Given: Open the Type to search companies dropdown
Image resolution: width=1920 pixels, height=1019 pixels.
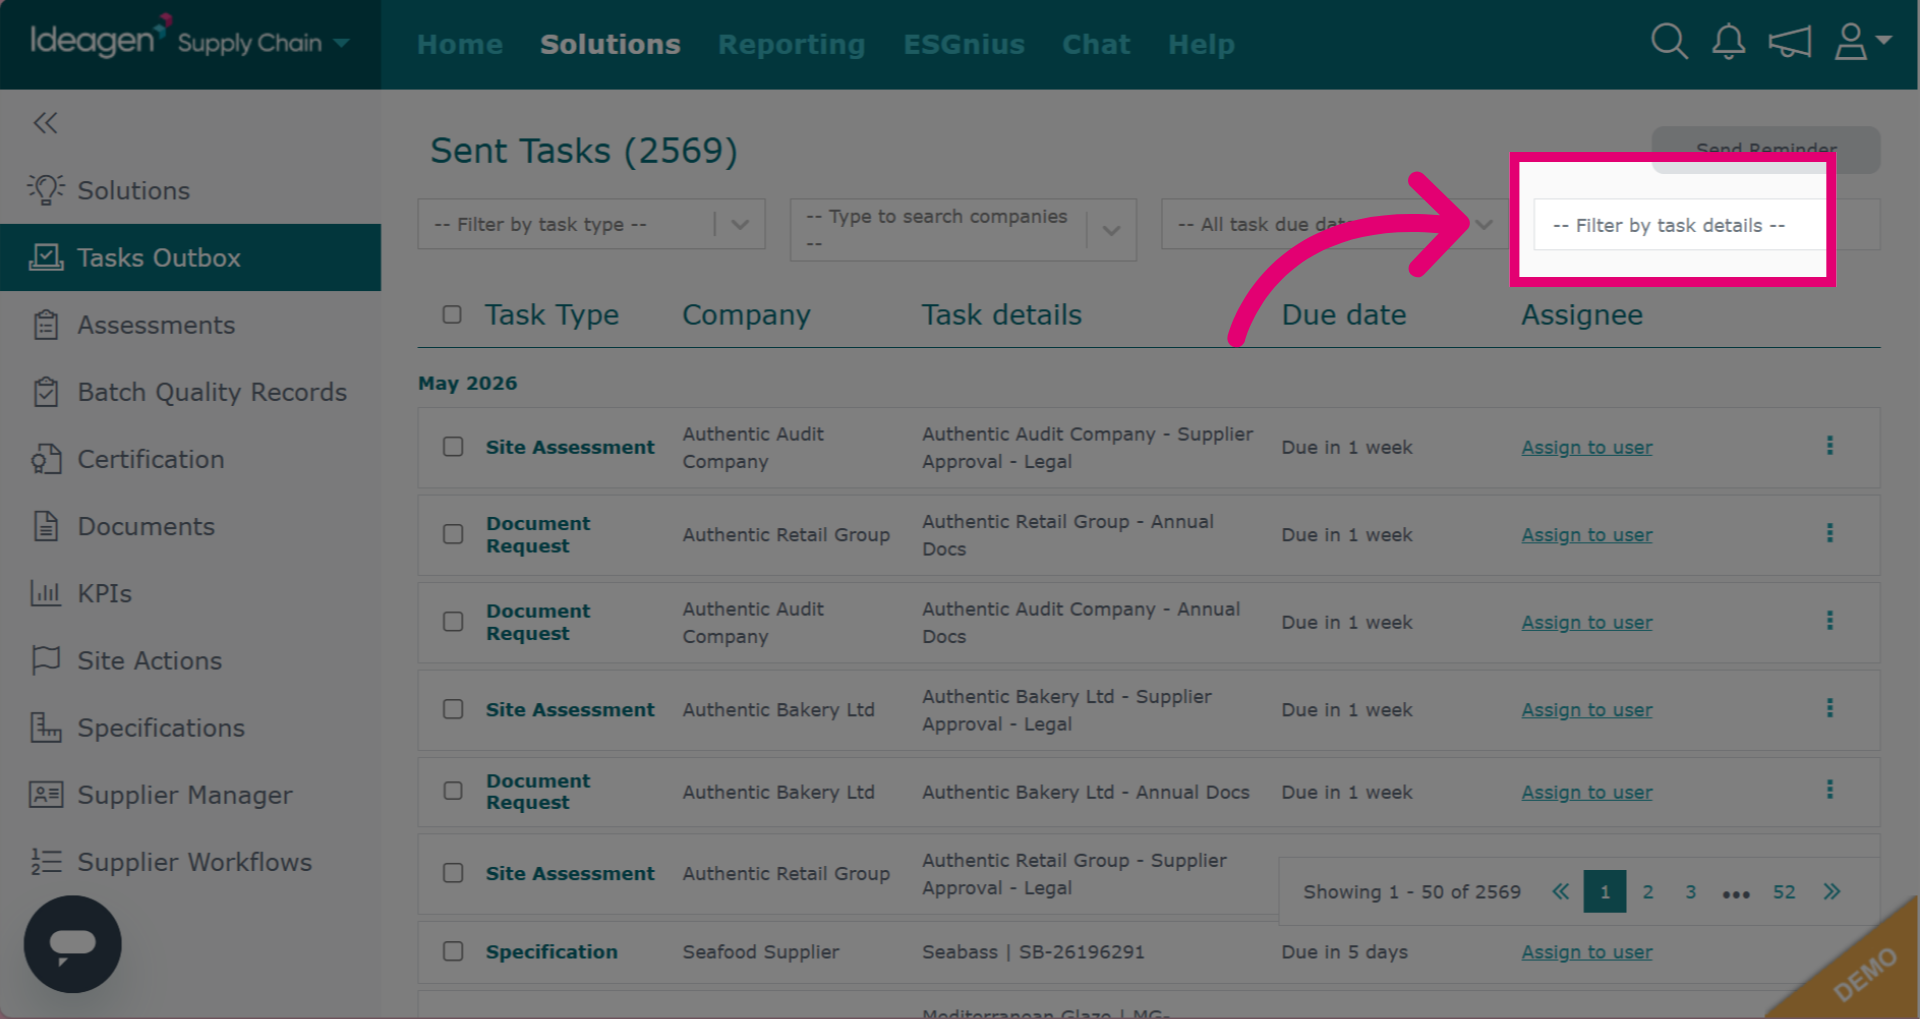Looking at the screenshot, I should (x=963, y=230).
